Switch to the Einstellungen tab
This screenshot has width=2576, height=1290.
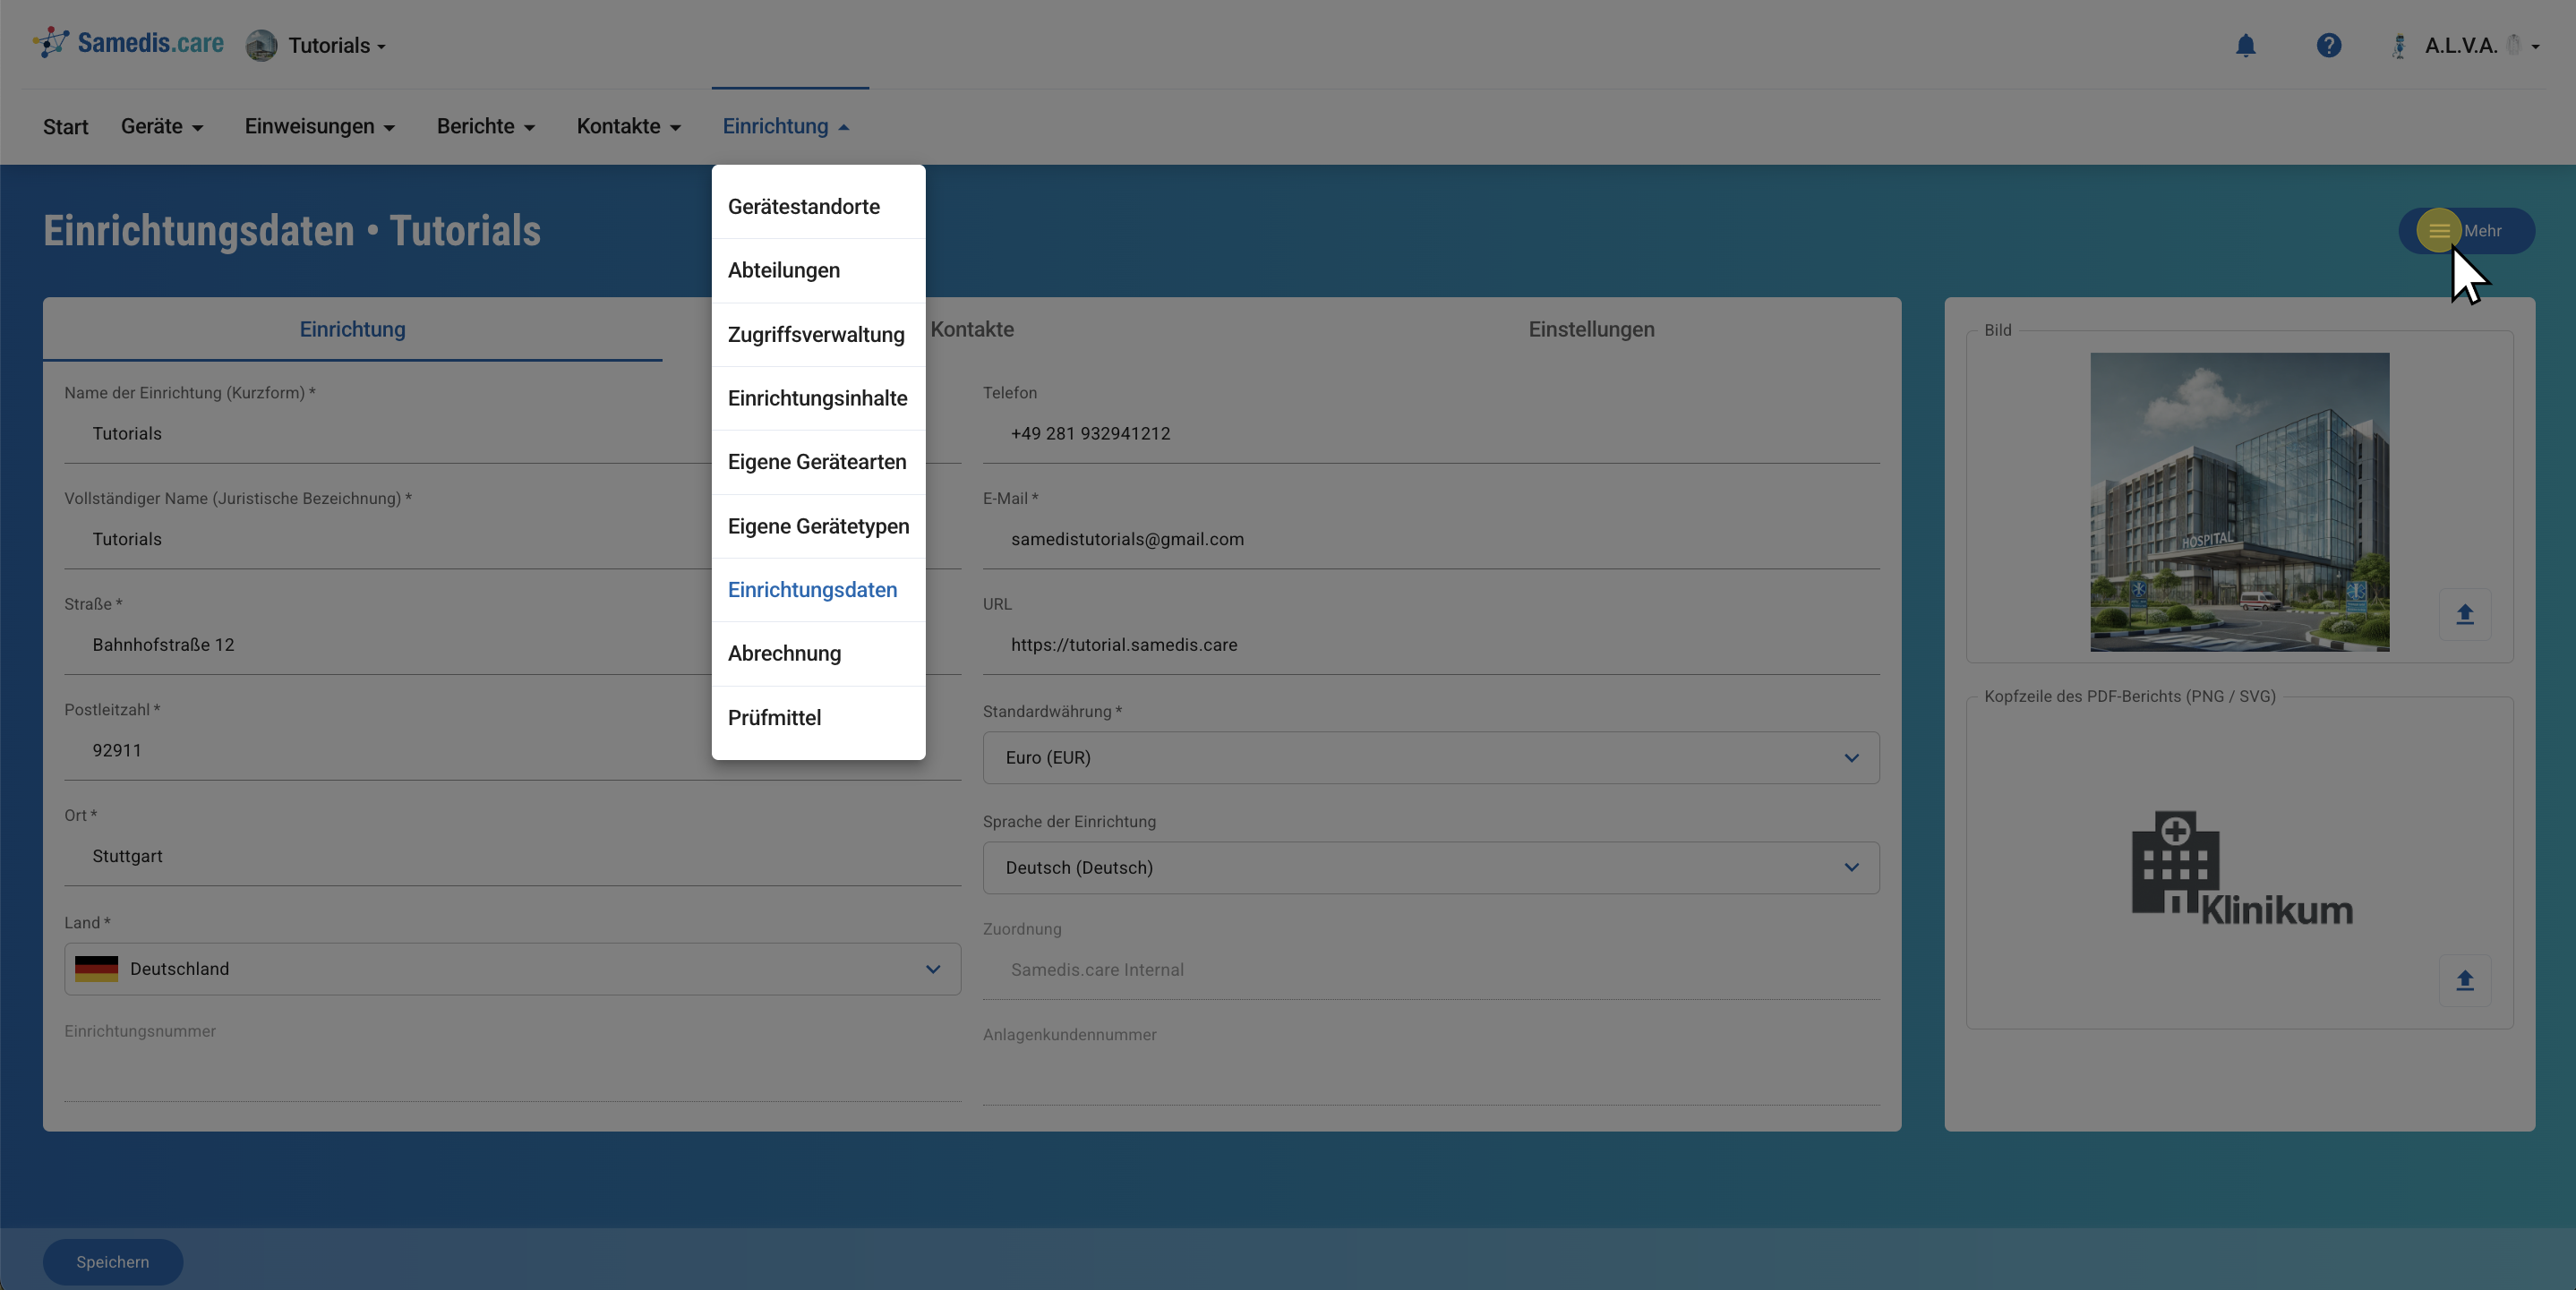1590,330
